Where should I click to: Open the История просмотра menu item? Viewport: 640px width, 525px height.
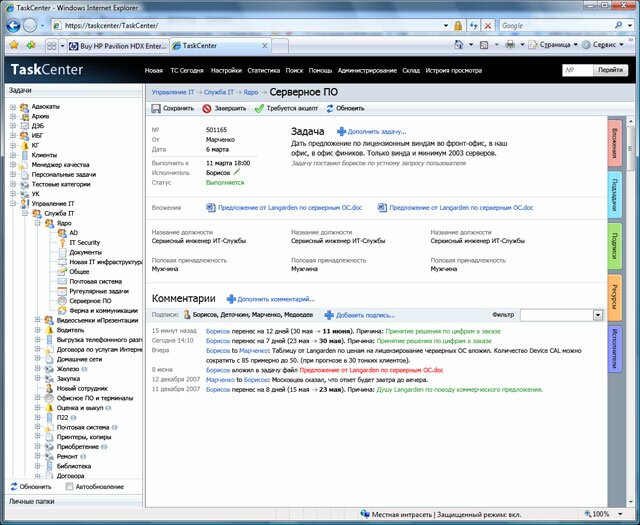453,71
